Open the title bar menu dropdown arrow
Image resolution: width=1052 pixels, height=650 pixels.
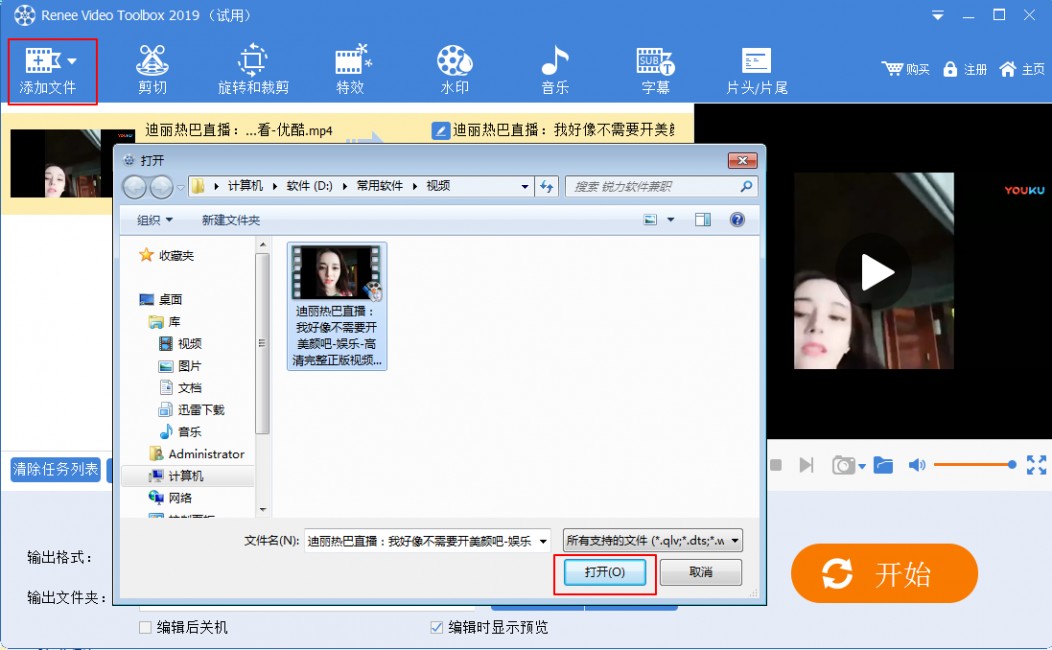[937, 15]
